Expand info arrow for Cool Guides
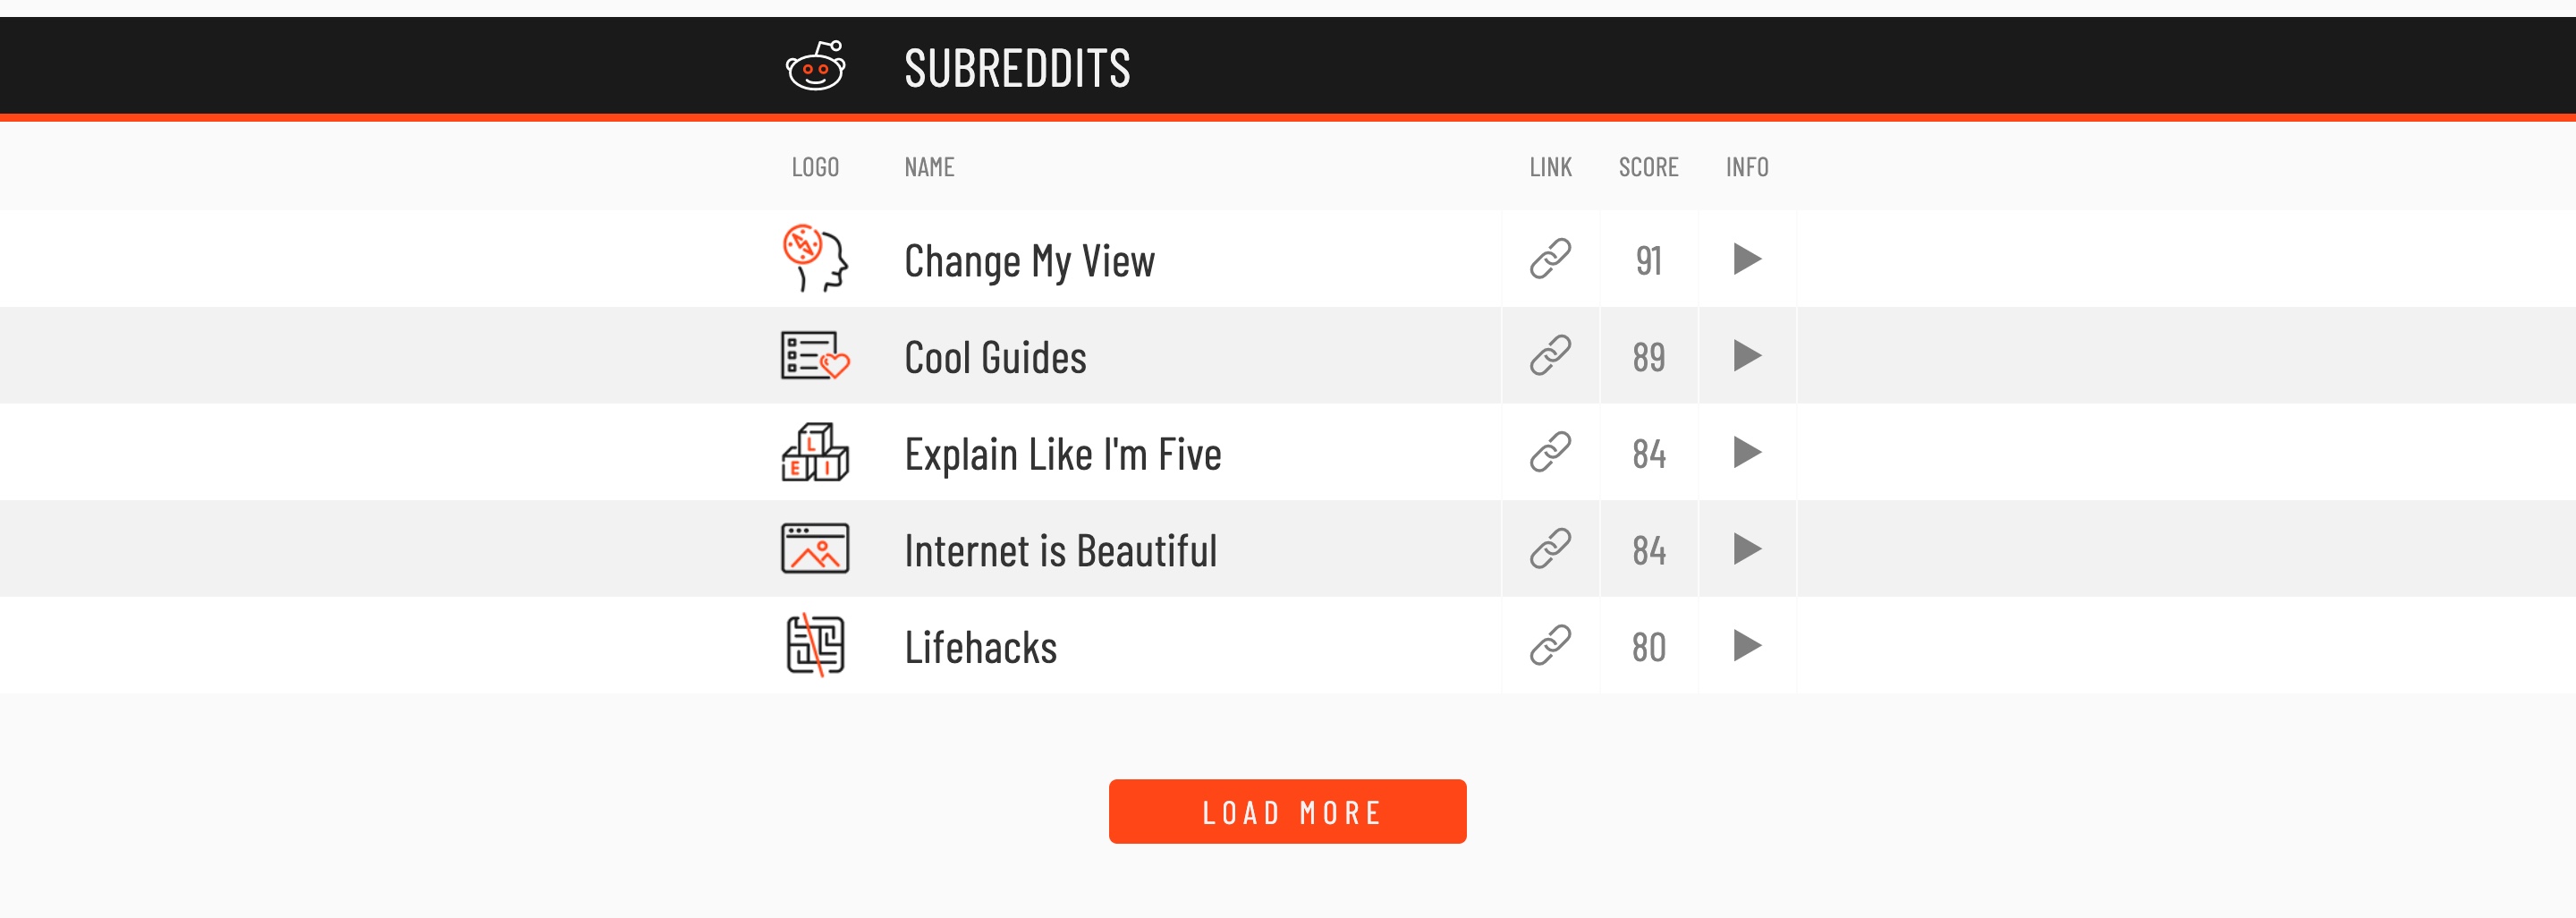 pyautogui.click(x=1746, y=356)
